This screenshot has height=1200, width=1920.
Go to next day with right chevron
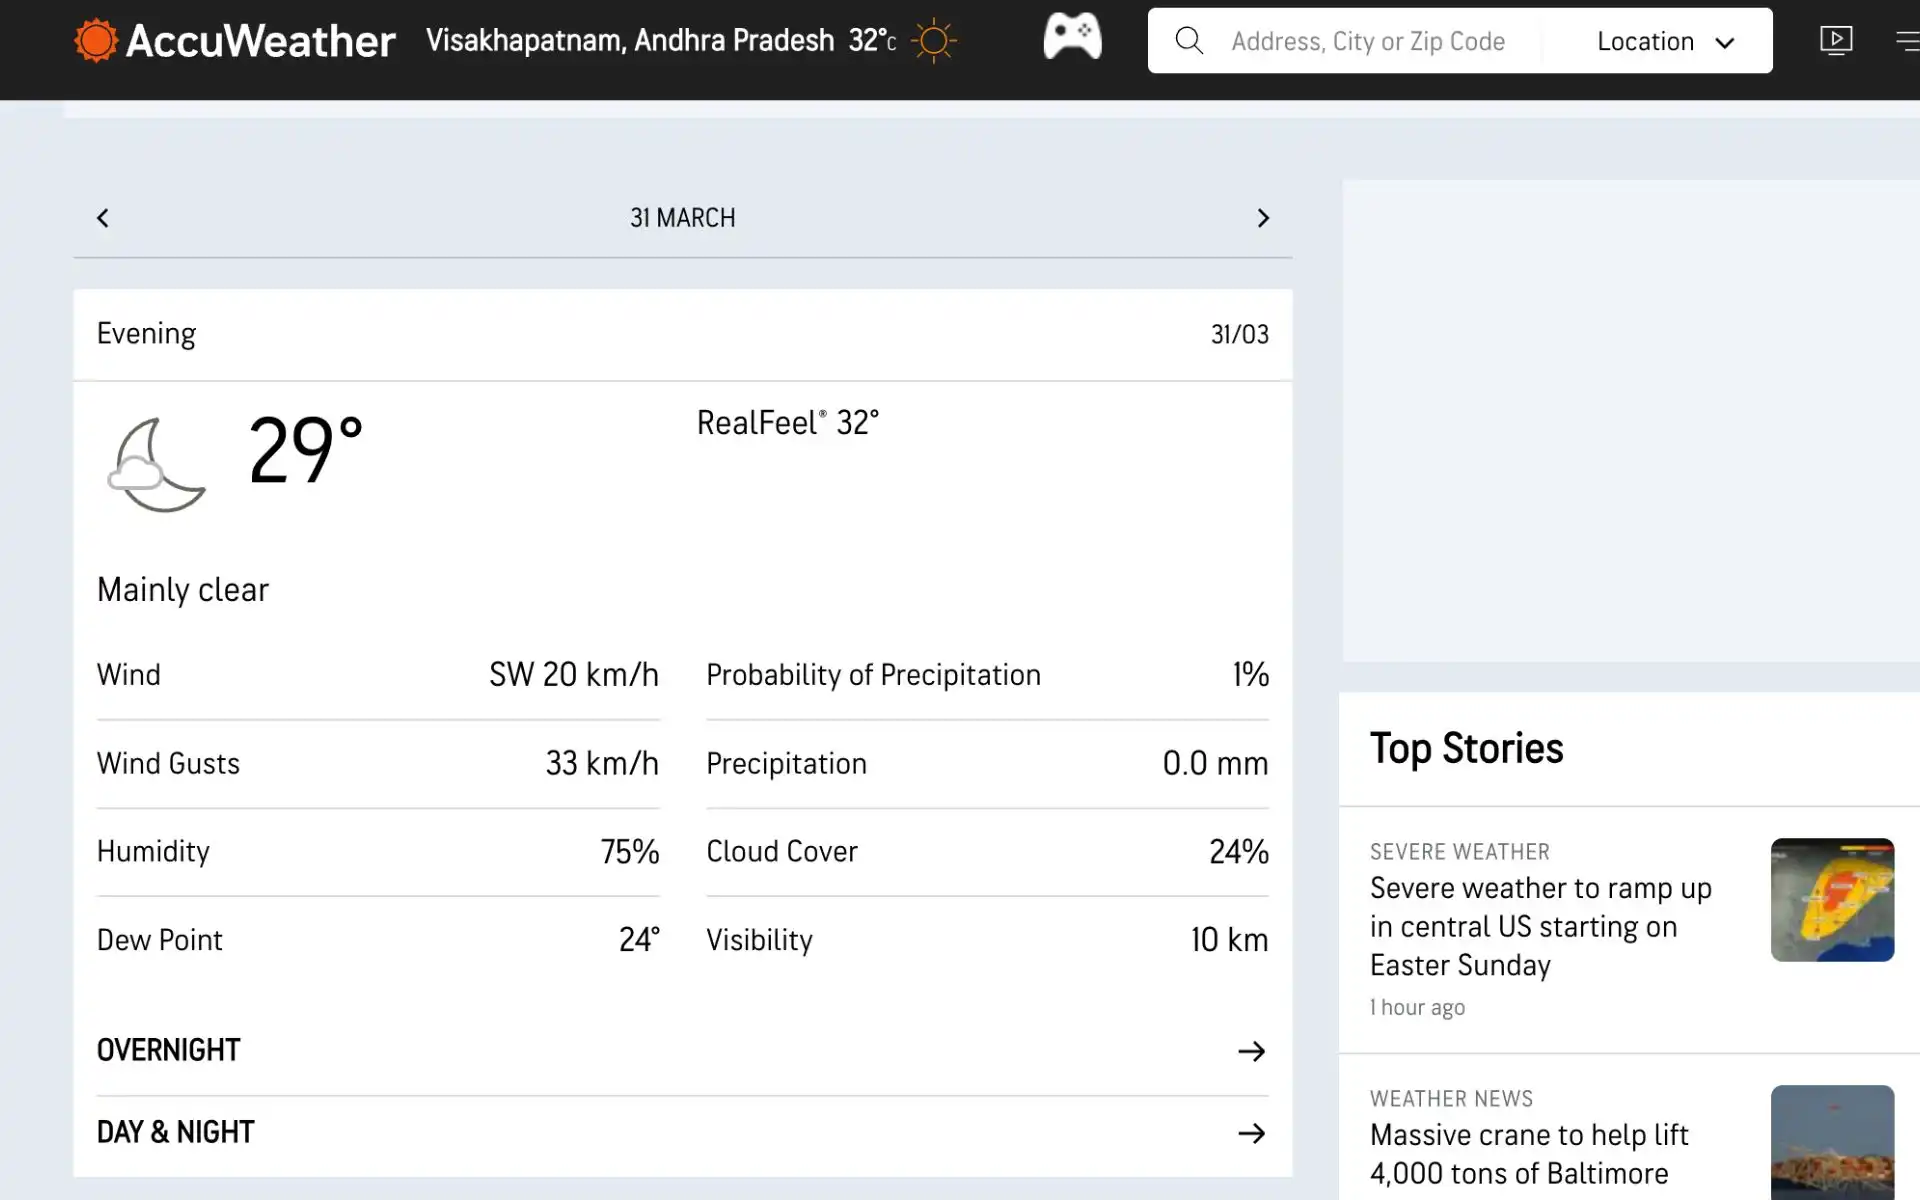coord(1263,218)
